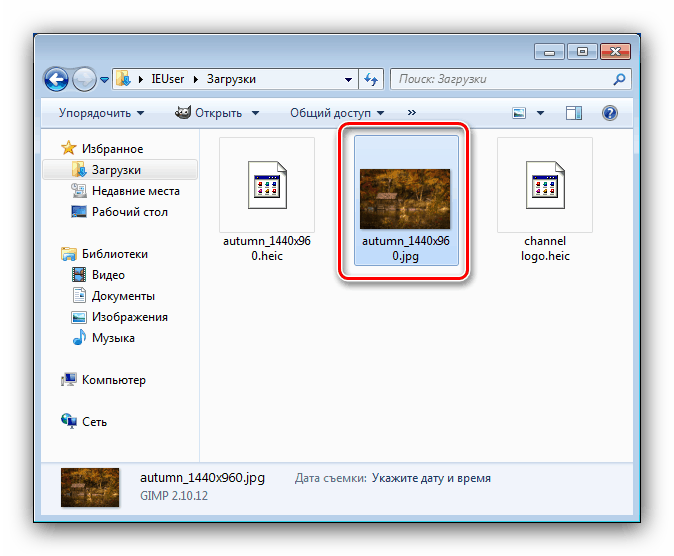Click the film strip Видео icon
The width and height of the screenshot is (674, 556).
pyautogui.click(x=79, y=275)
